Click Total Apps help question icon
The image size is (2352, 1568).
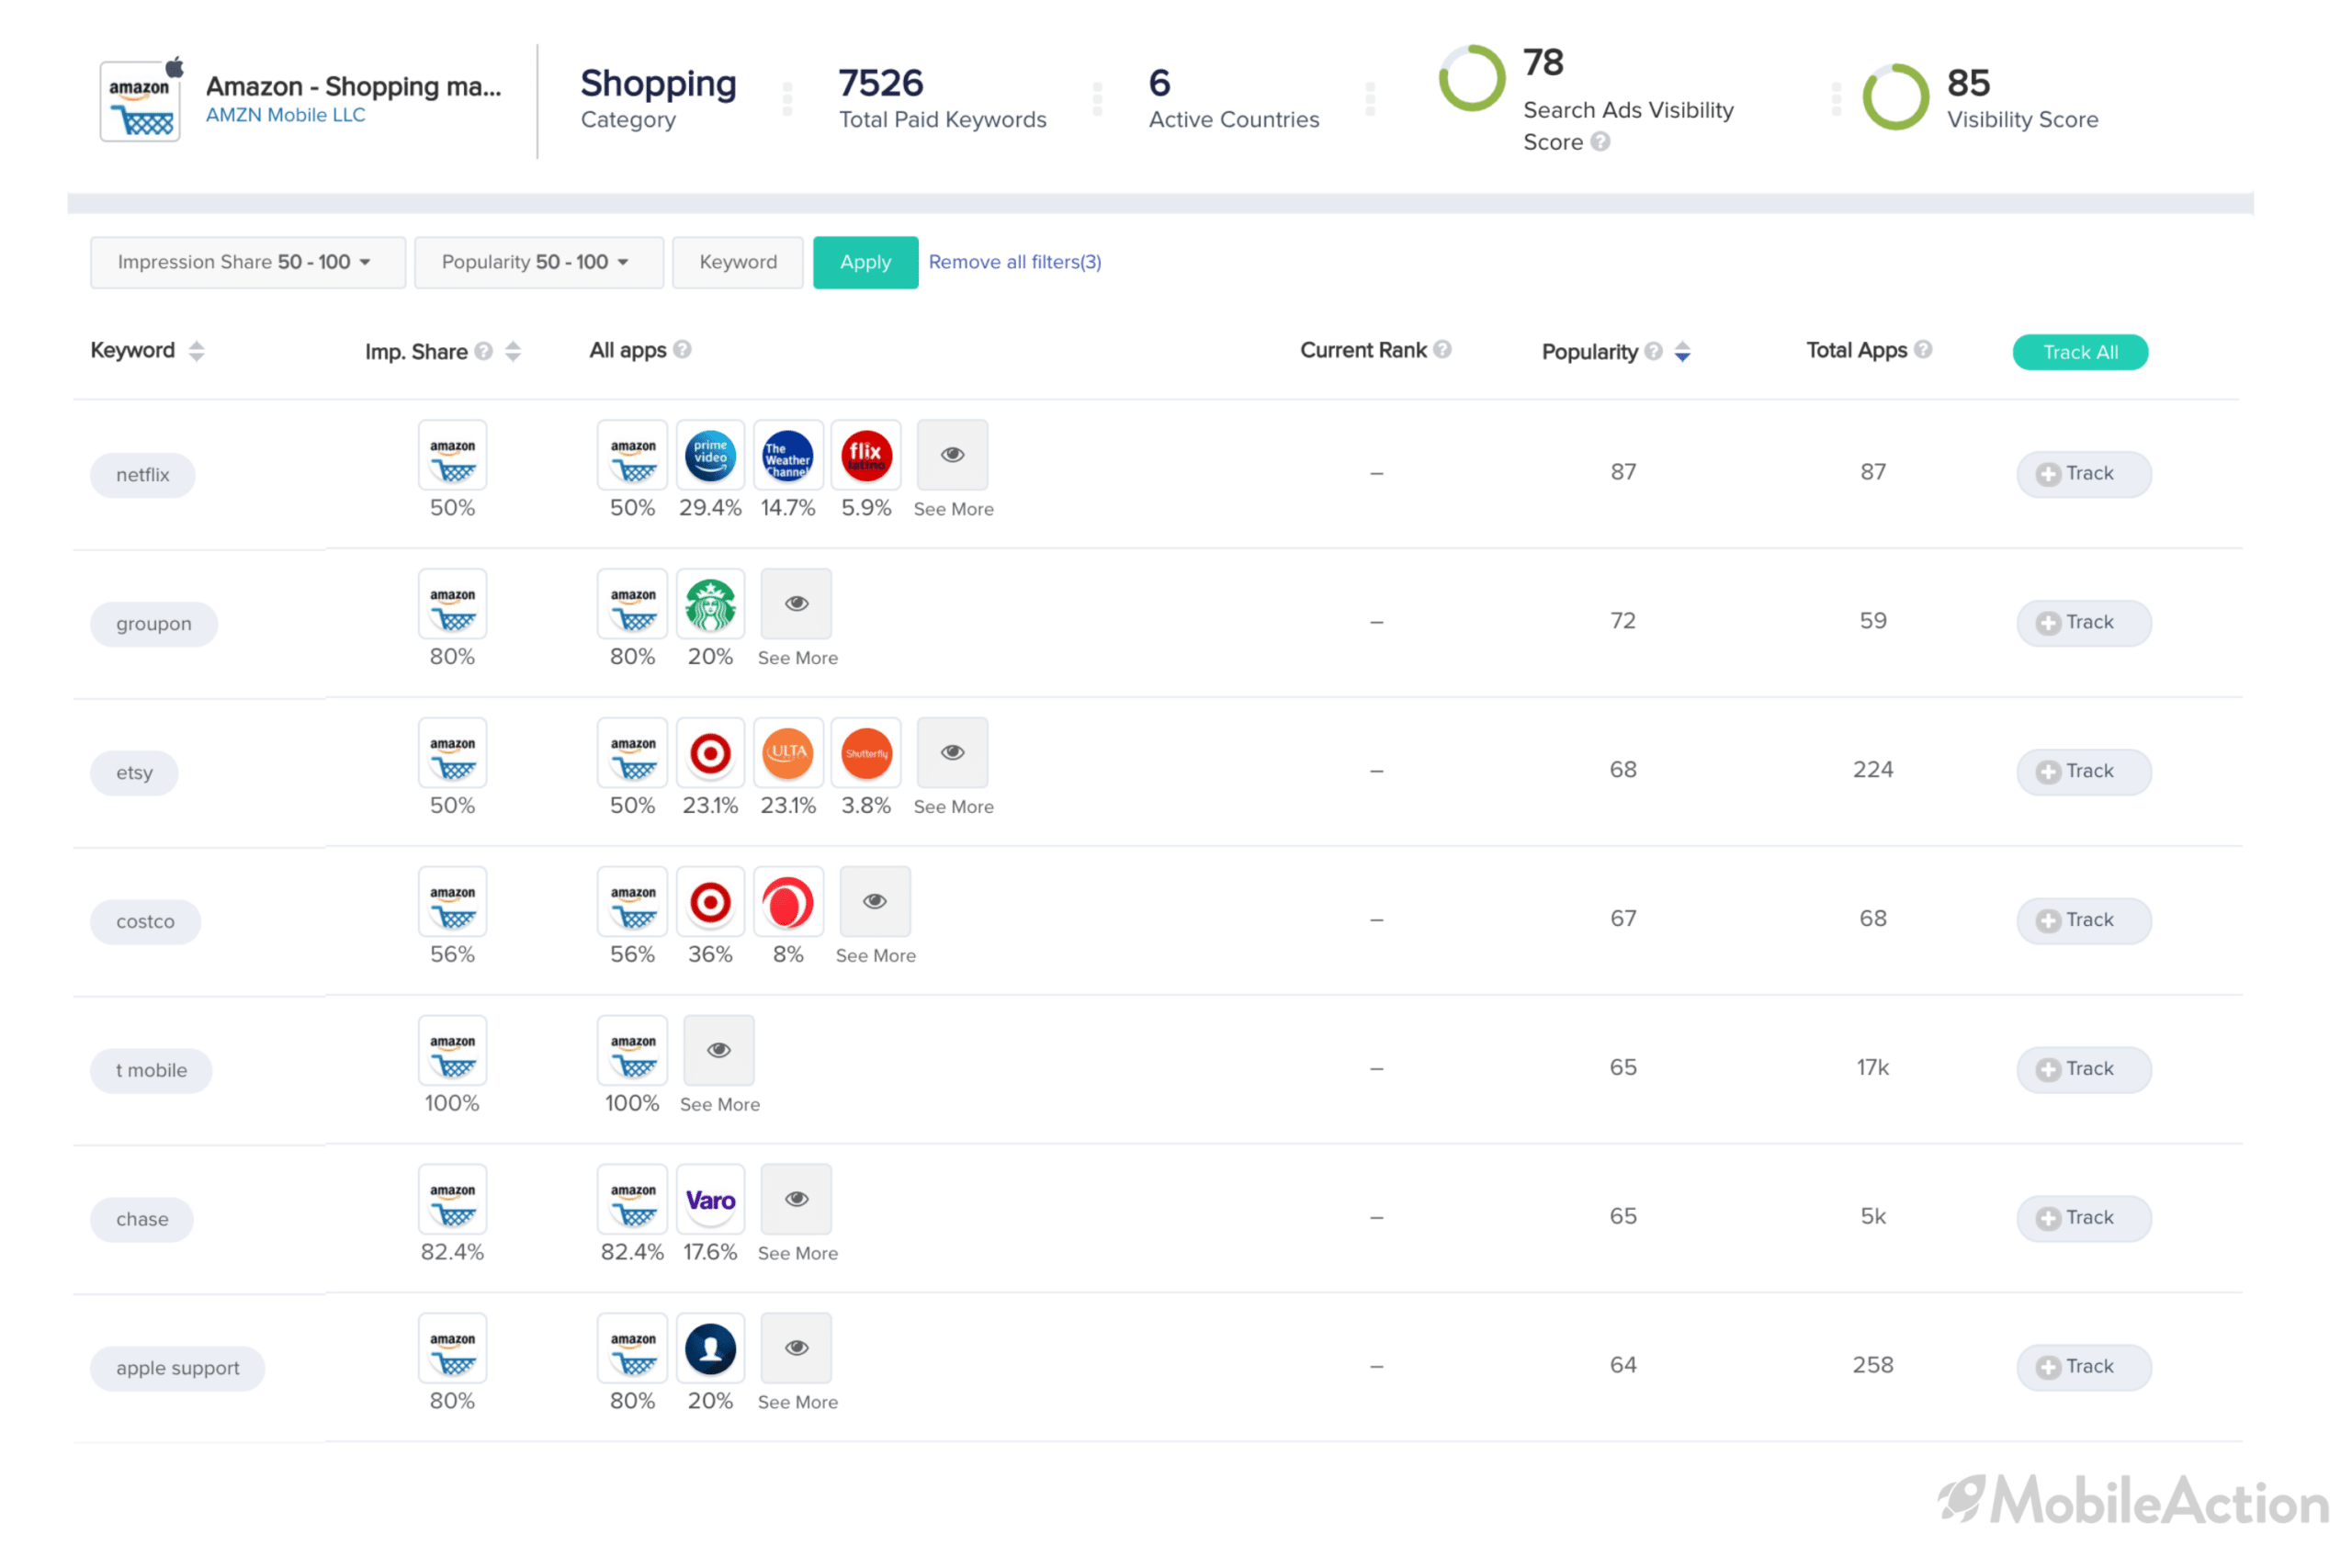(x=1923, y=350)
